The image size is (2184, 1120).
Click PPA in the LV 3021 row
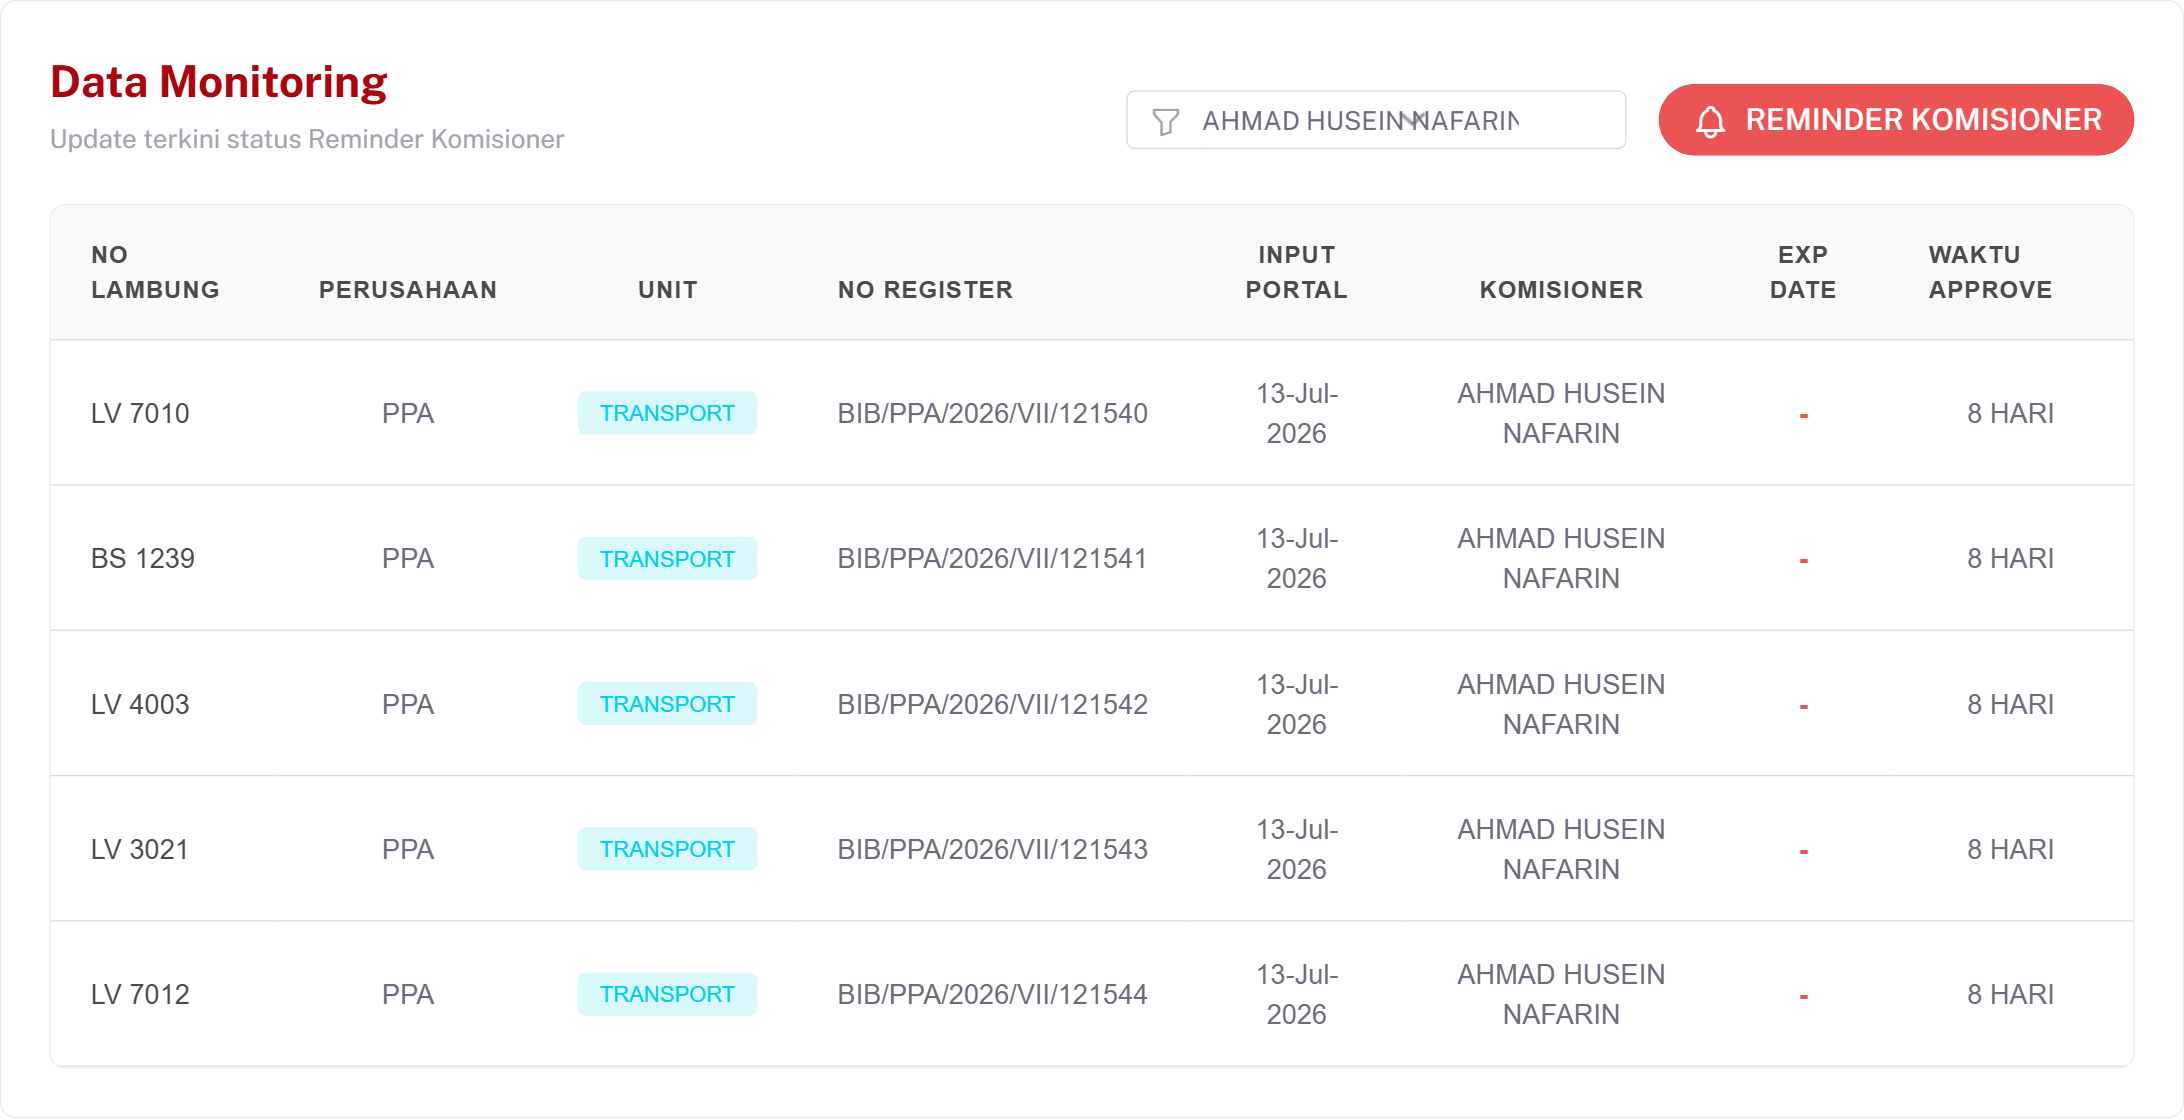click(x=408, y=849)
